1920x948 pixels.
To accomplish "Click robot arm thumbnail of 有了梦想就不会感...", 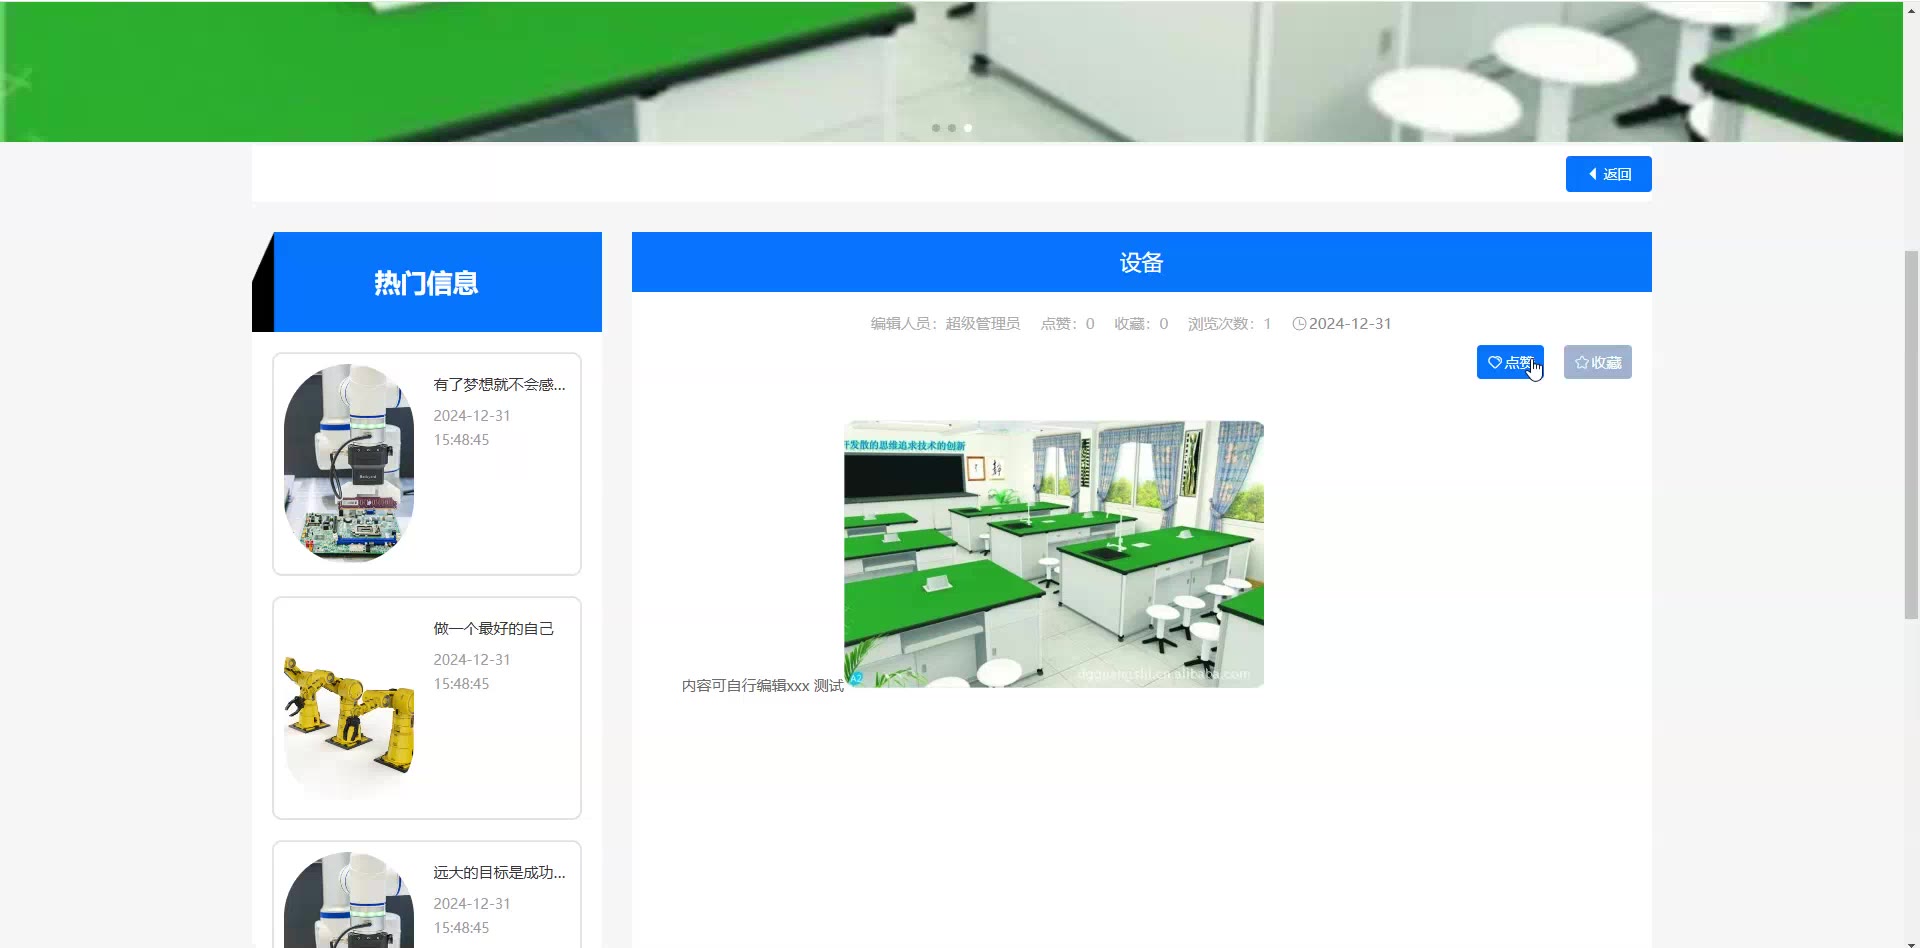I will (349, 463).
